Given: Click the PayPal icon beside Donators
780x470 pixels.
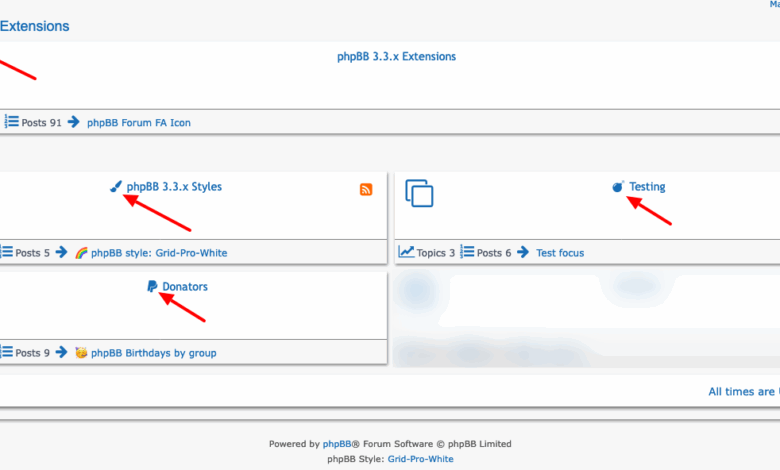Looking at the screenshot, I should (x=151, y=287).
